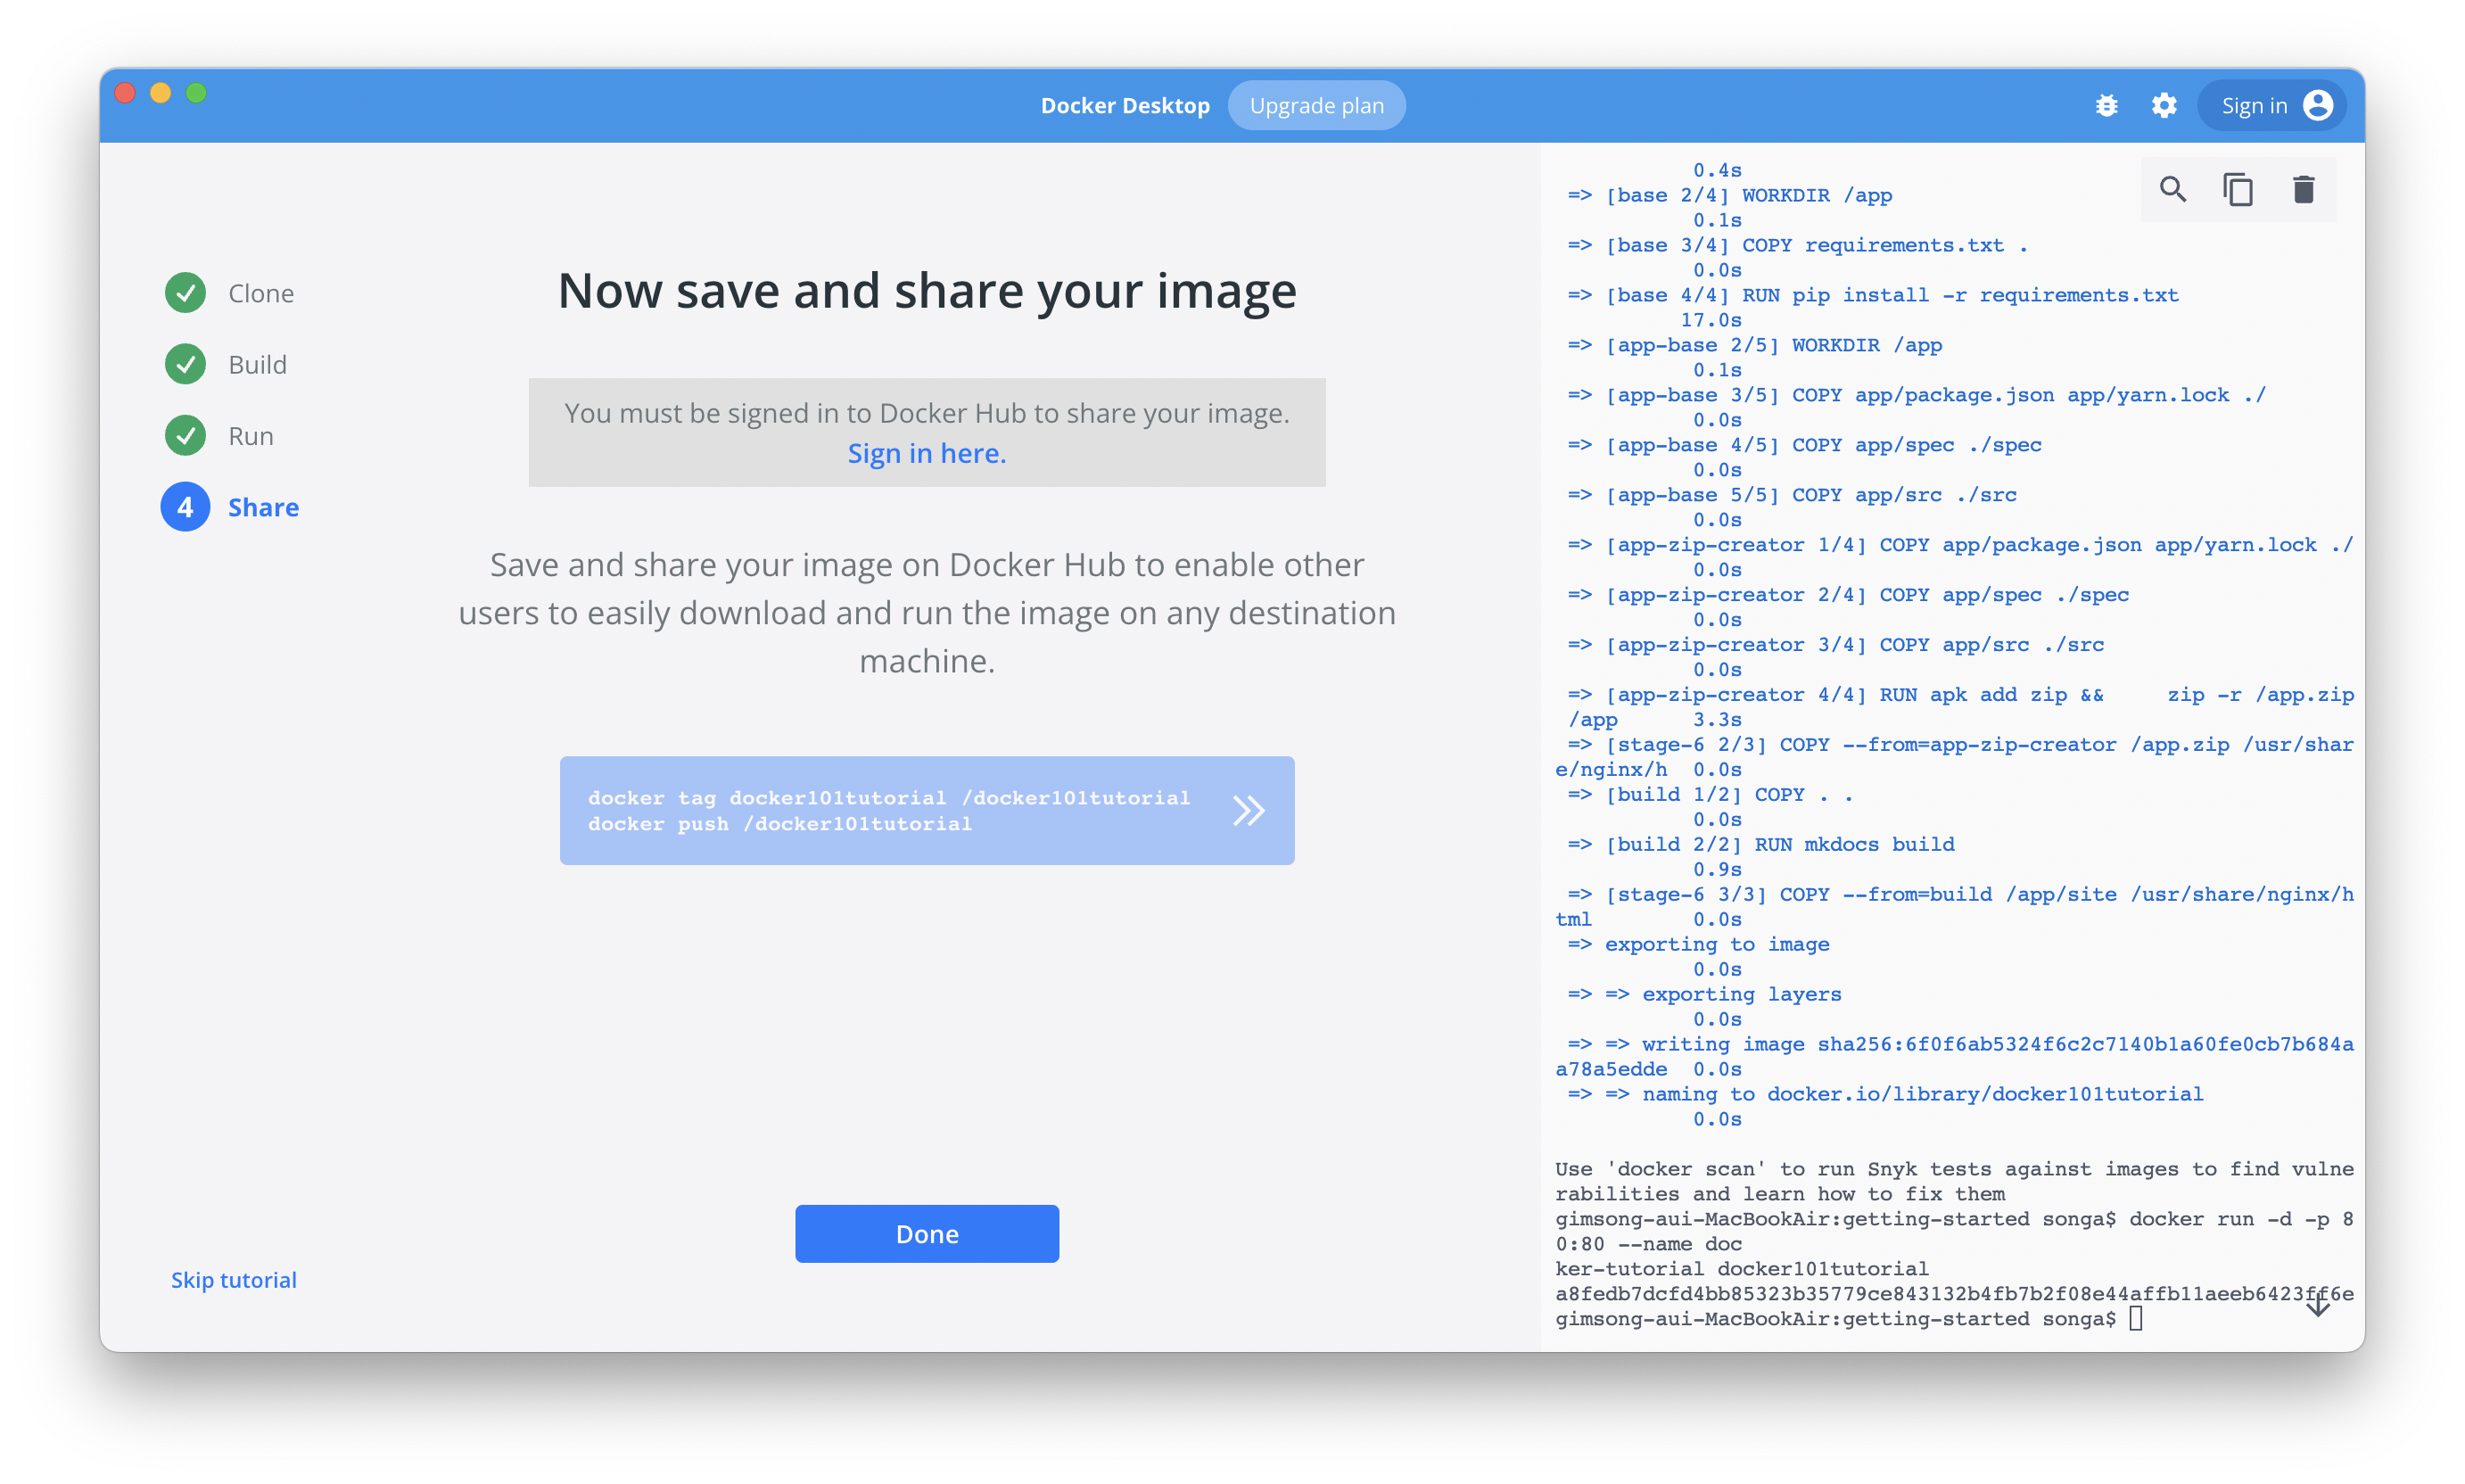Click the Skip tutorial link

pyautogui.click(x=233, y=1280)
